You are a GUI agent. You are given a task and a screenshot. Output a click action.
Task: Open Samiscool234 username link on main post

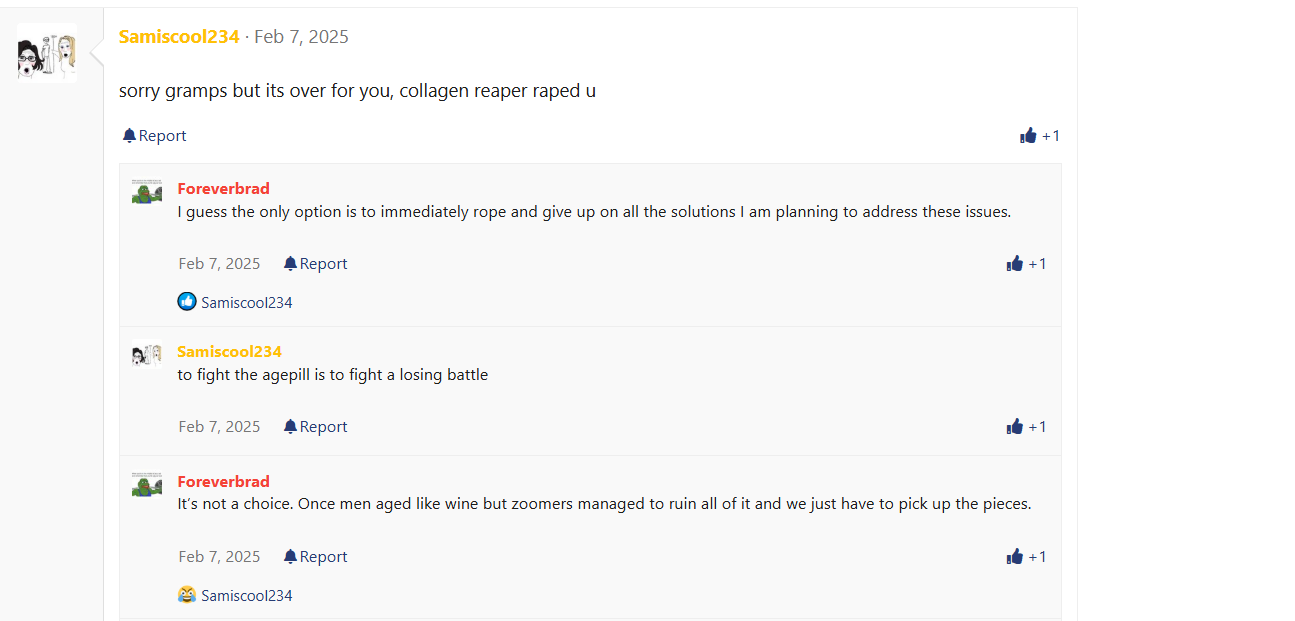click(179, 37)
